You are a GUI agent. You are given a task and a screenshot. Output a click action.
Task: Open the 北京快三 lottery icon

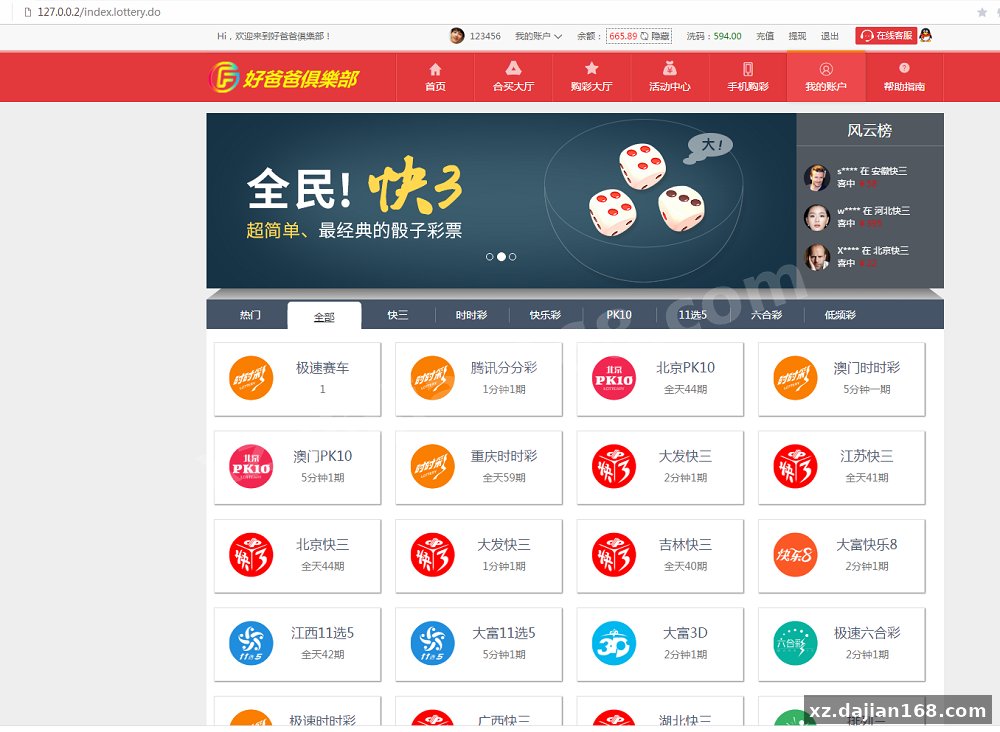pos(251,555)
